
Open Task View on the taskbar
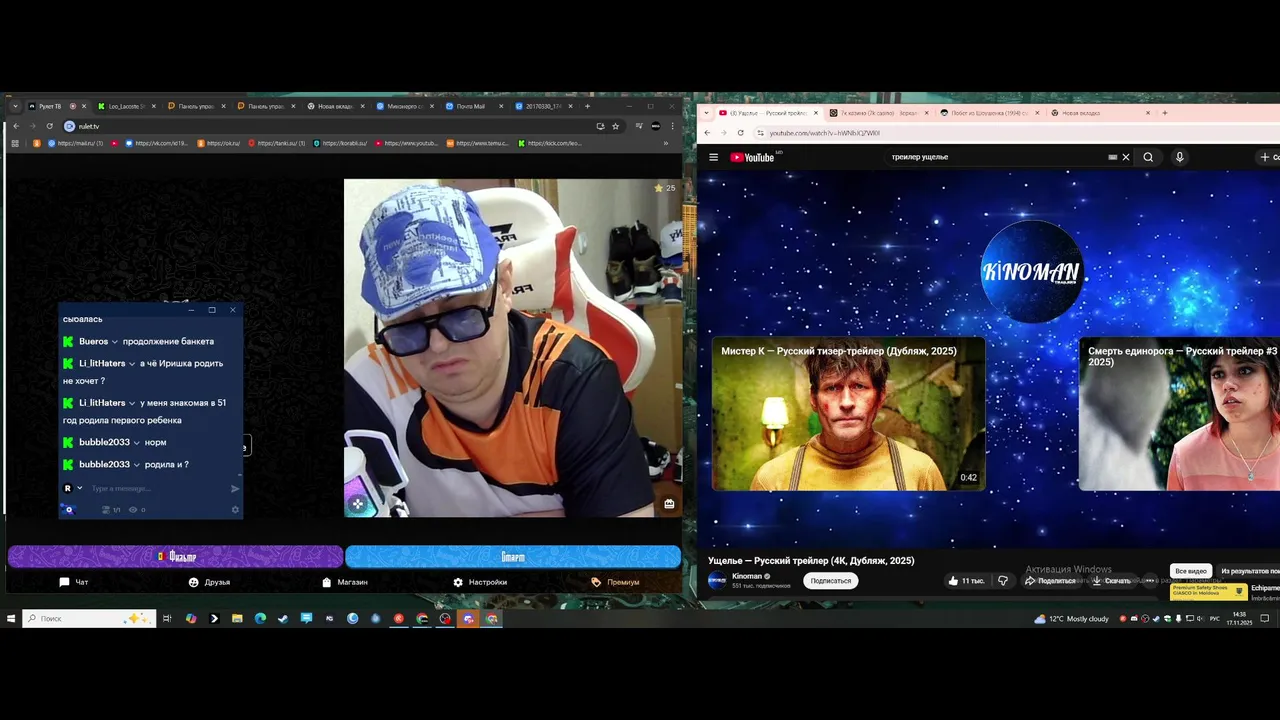167,619
